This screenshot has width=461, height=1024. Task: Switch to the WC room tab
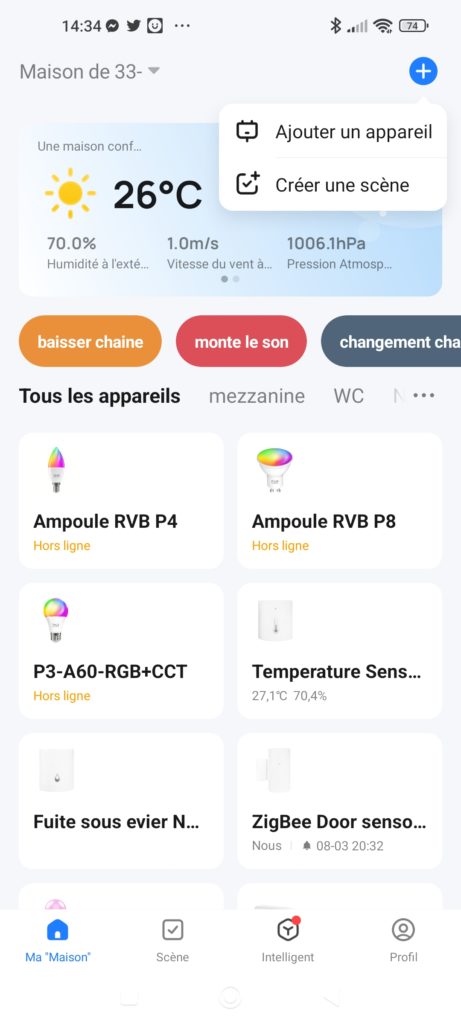[x=349, y=396]
